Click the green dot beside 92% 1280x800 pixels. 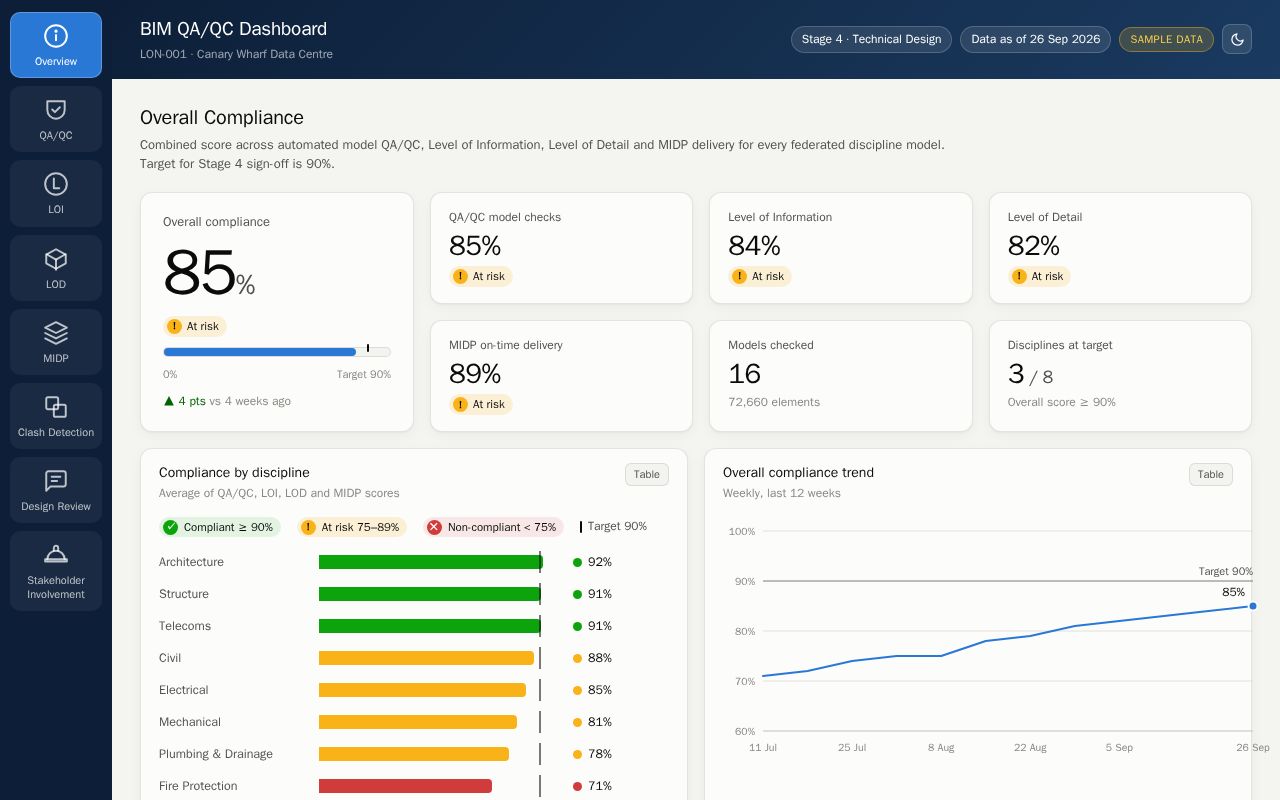pos(577,562)
